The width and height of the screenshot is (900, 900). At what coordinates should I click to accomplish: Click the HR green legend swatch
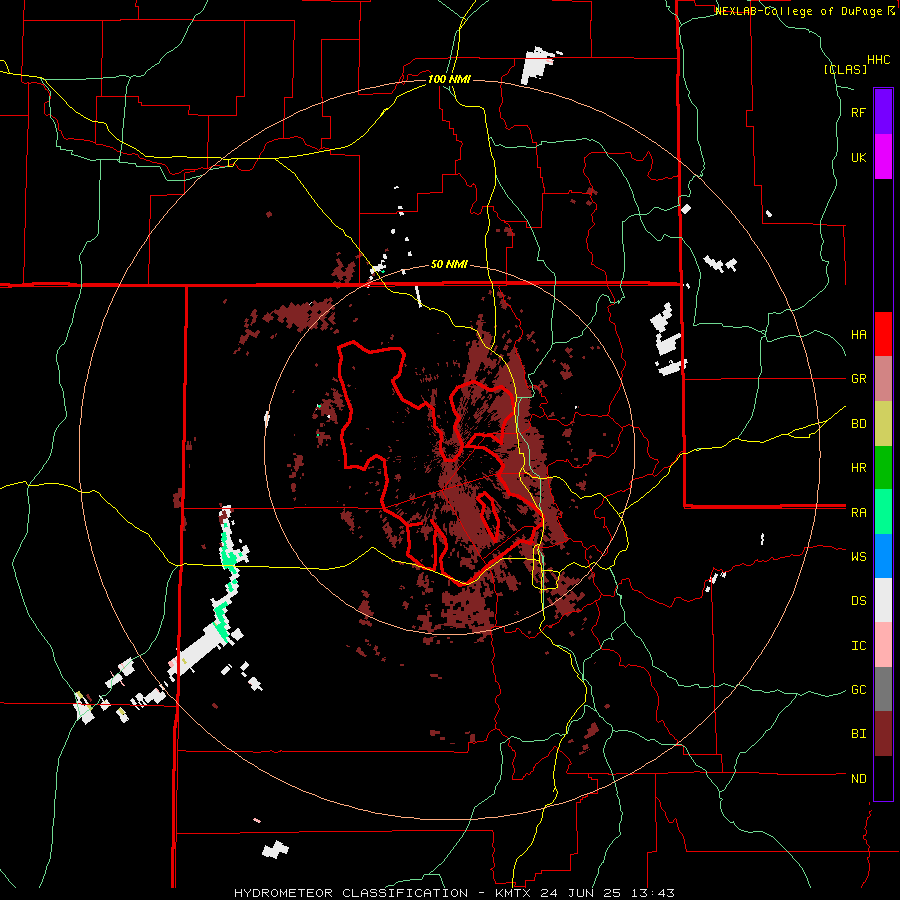[x=883, y=468]
